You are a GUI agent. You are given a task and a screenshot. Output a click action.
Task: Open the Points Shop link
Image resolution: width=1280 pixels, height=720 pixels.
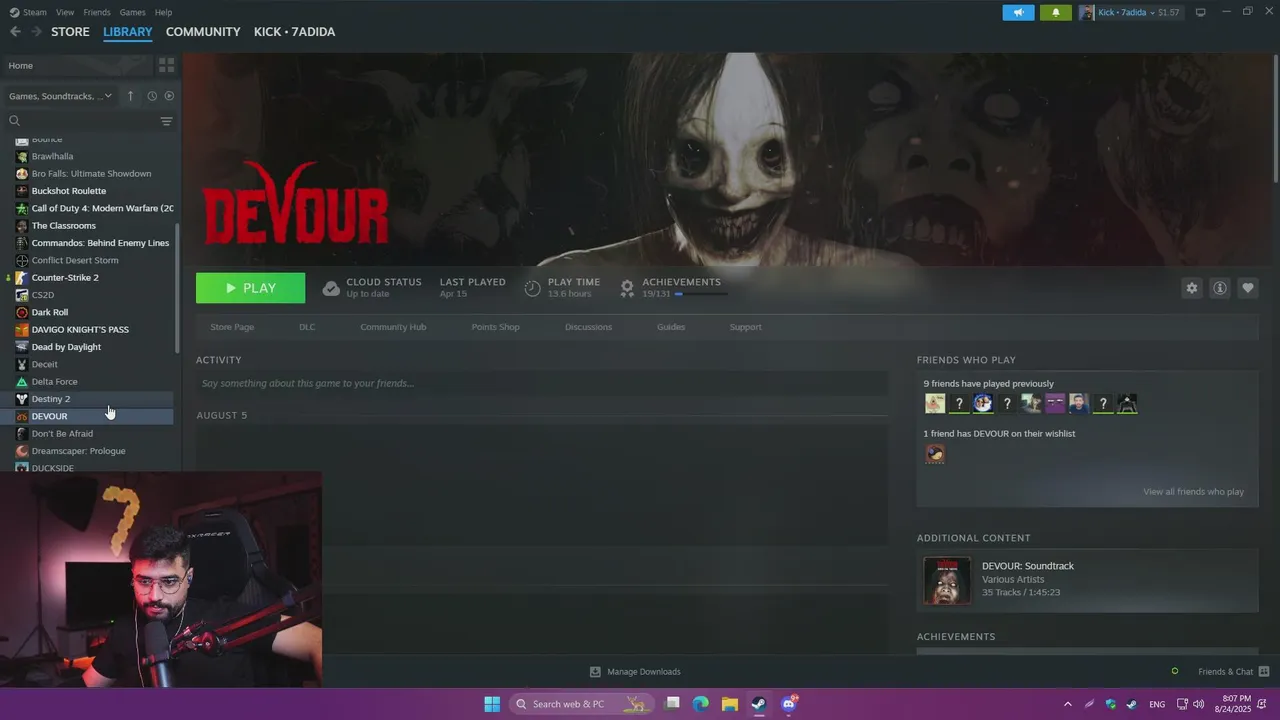[x=496, y=327]
